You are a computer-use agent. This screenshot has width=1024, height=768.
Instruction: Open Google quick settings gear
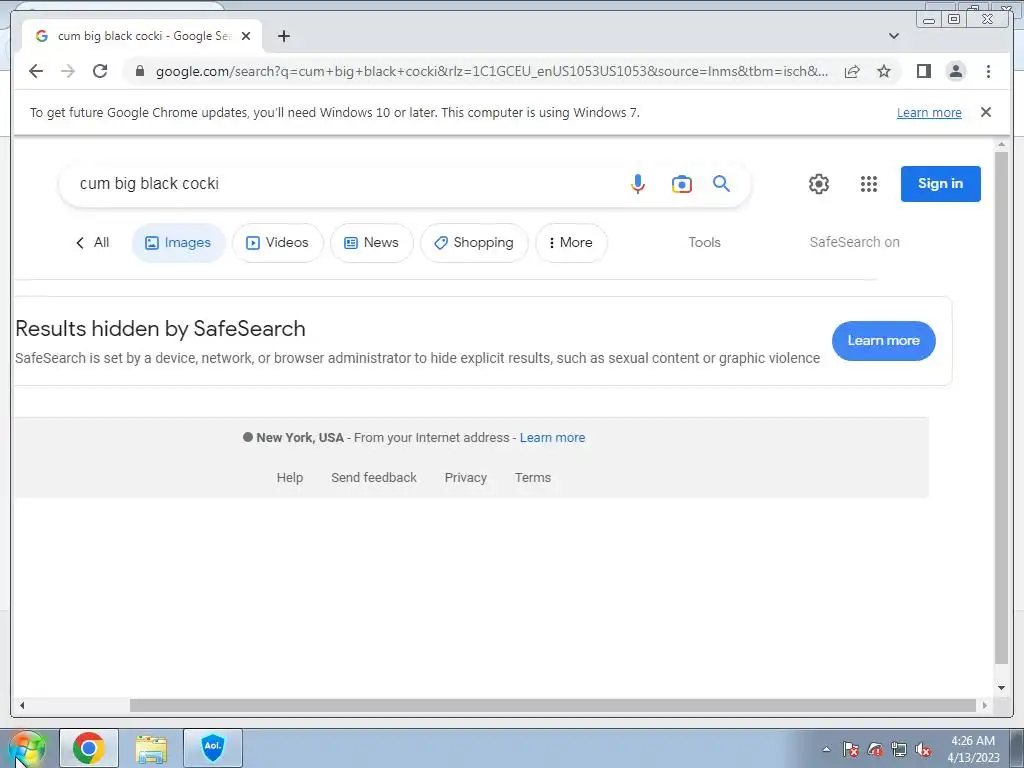pos(819,184)
